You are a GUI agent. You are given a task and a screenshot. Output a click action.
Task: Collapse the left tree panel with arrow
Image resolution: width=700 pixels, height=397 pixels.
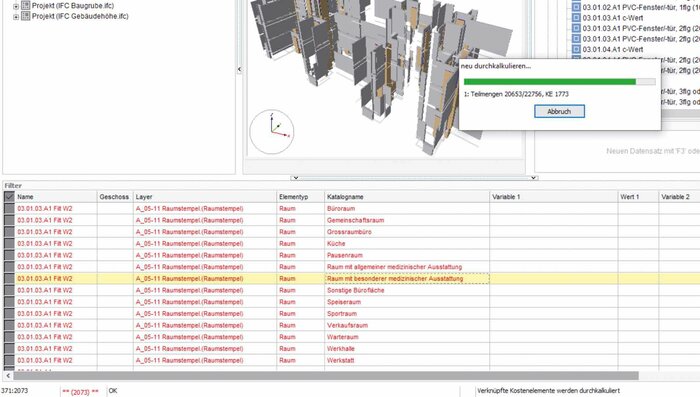coord(239,69)
